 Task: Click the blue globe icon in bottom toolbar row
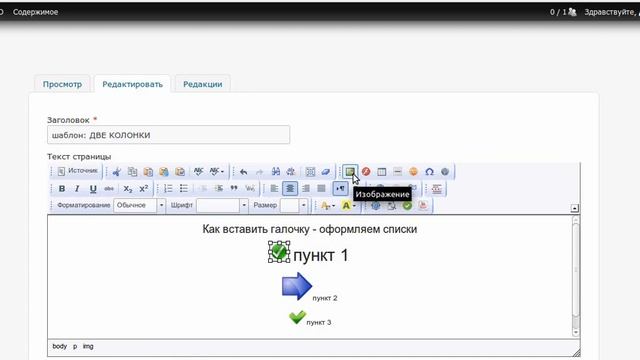(x=376, y=206)
